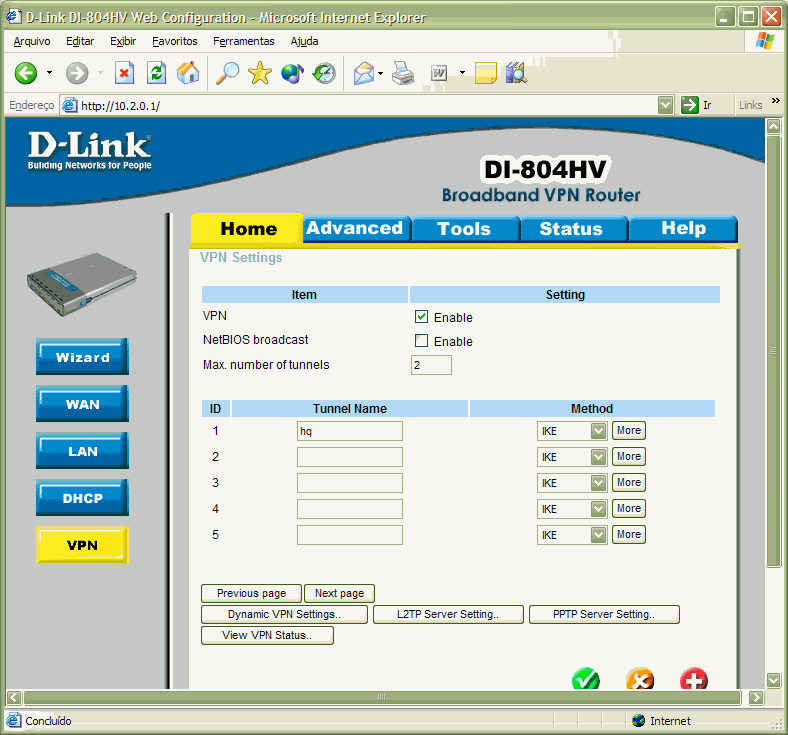Screen dimensions: 788x735
Task: Open the WAN settings sidebar button
Action: pos(82,405)
